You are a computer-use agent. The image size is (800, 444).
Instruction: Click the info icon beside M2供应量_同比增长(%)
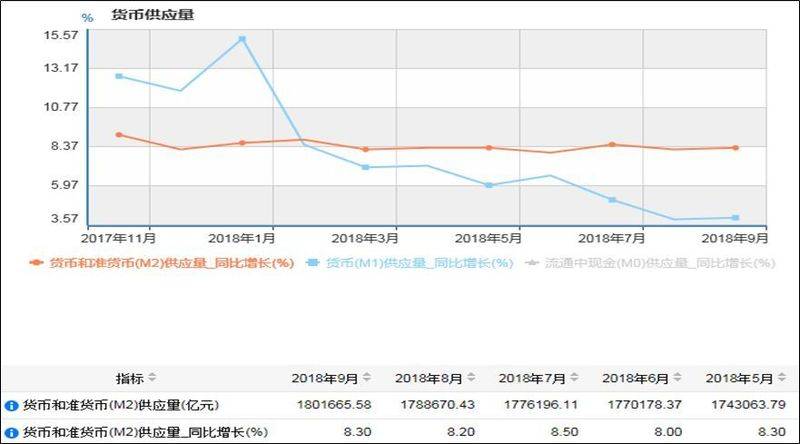tap(11, 433)
